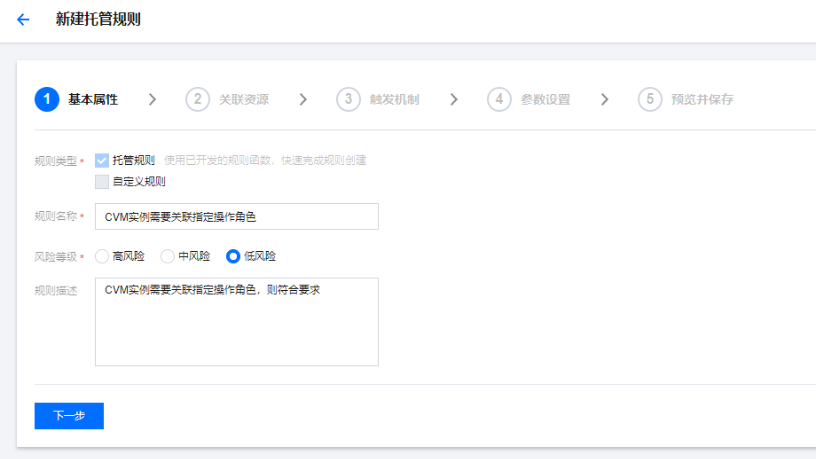
Task: Open the 基本属性 step label
Action: [93, 99]
